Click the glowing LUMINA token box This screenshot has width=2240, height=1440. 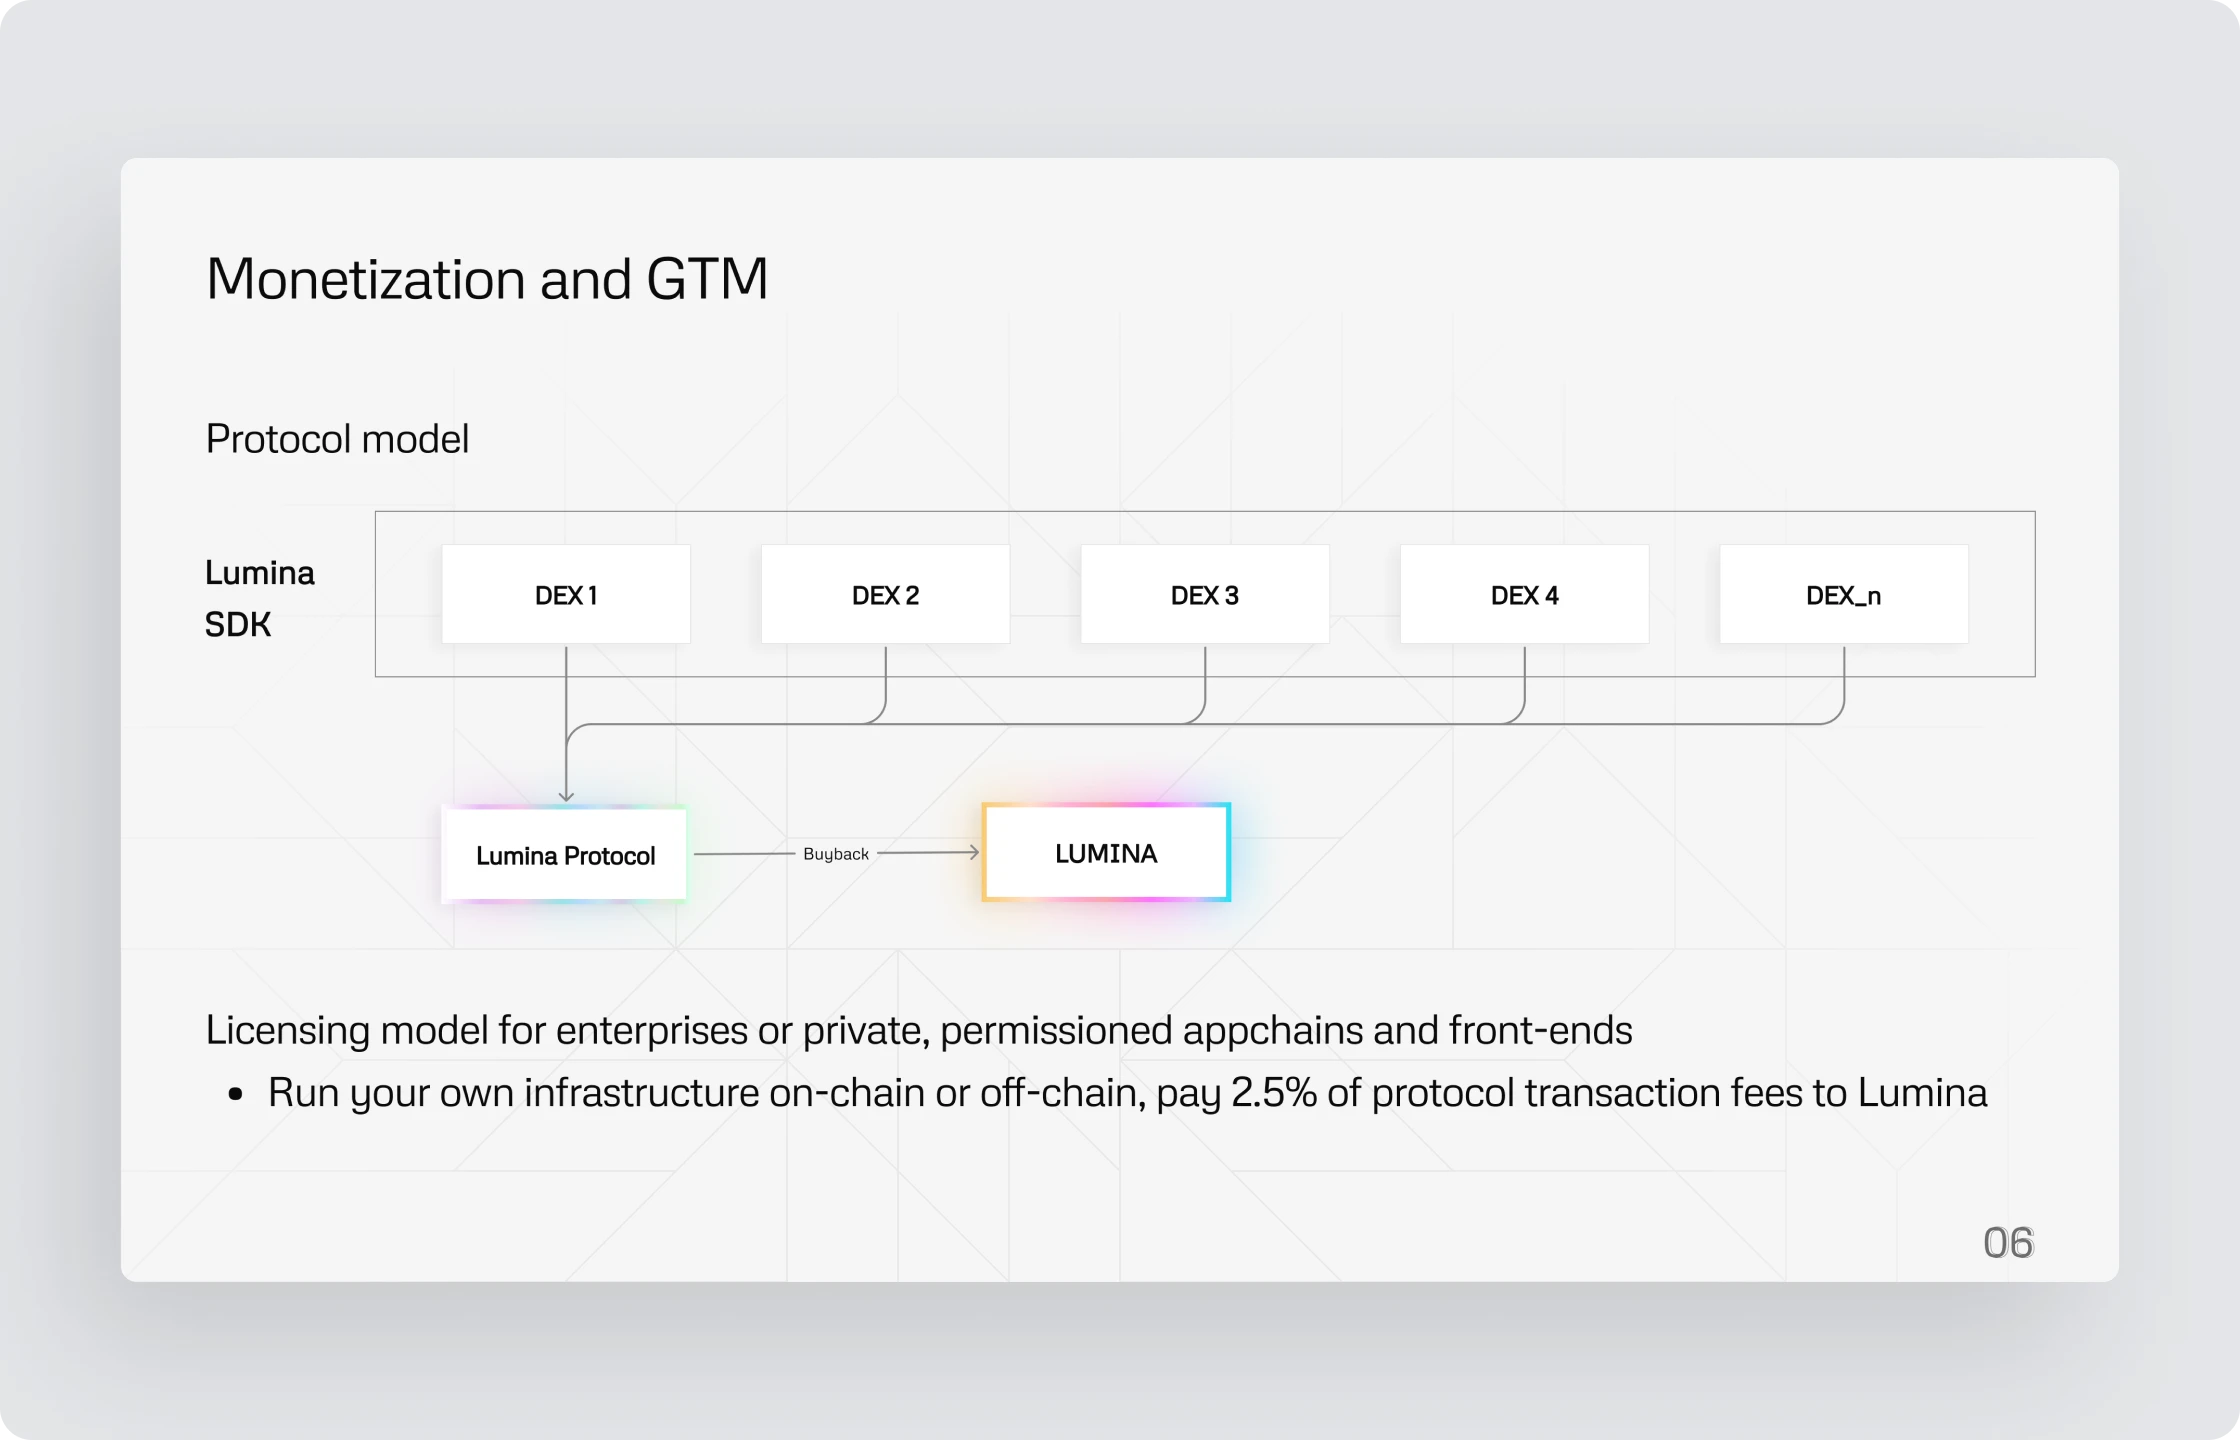point(1106,853)
